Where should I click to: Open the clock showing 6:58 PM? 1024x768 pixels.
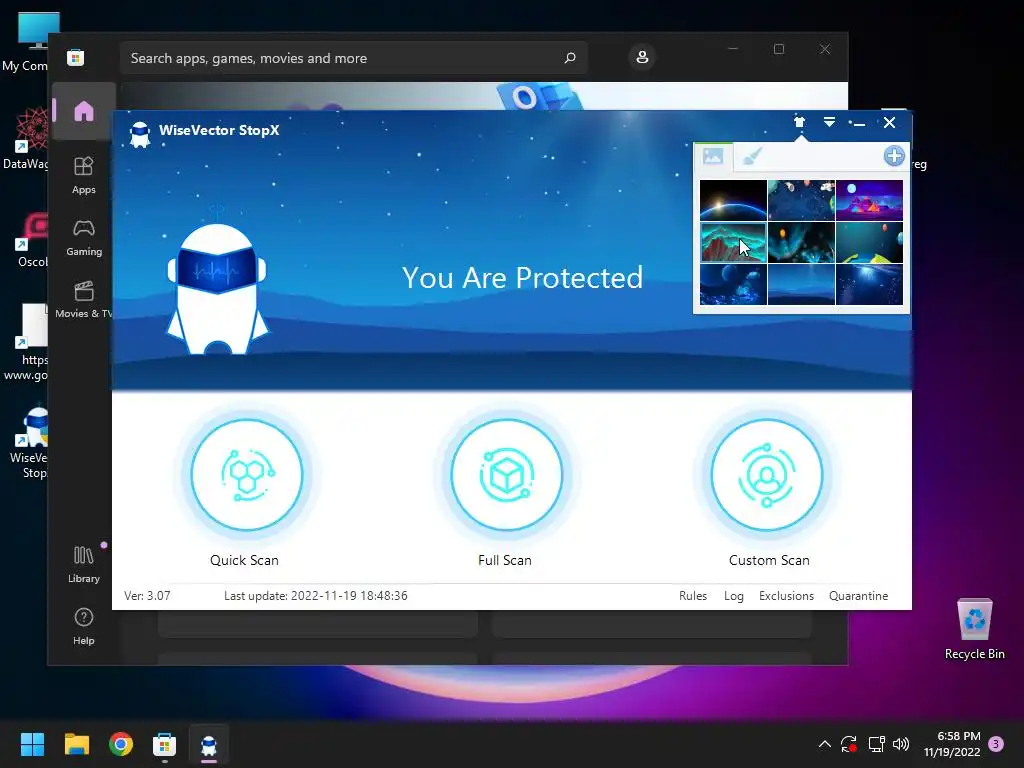[952, 744]
